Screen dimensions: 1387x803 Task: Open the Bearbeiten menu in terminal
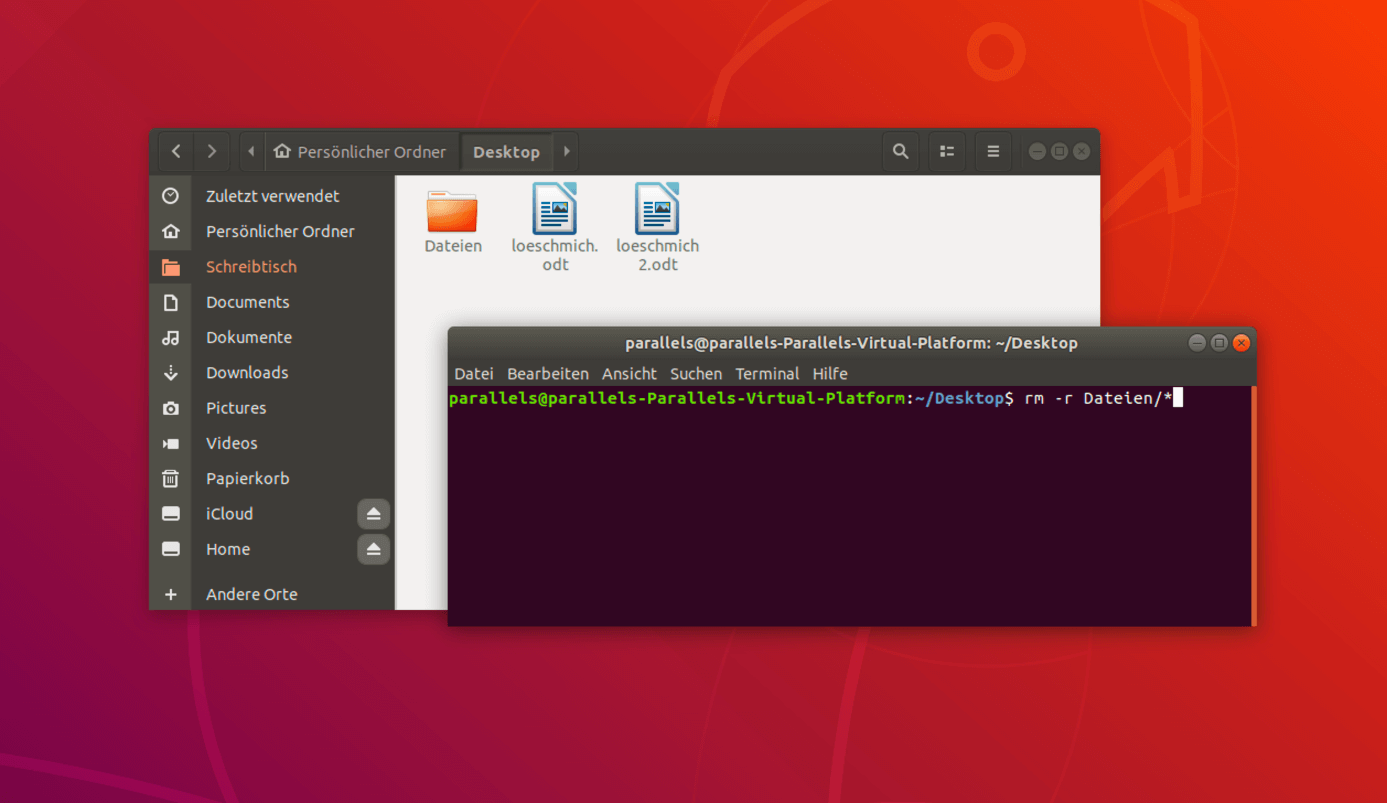pos(547,374)
